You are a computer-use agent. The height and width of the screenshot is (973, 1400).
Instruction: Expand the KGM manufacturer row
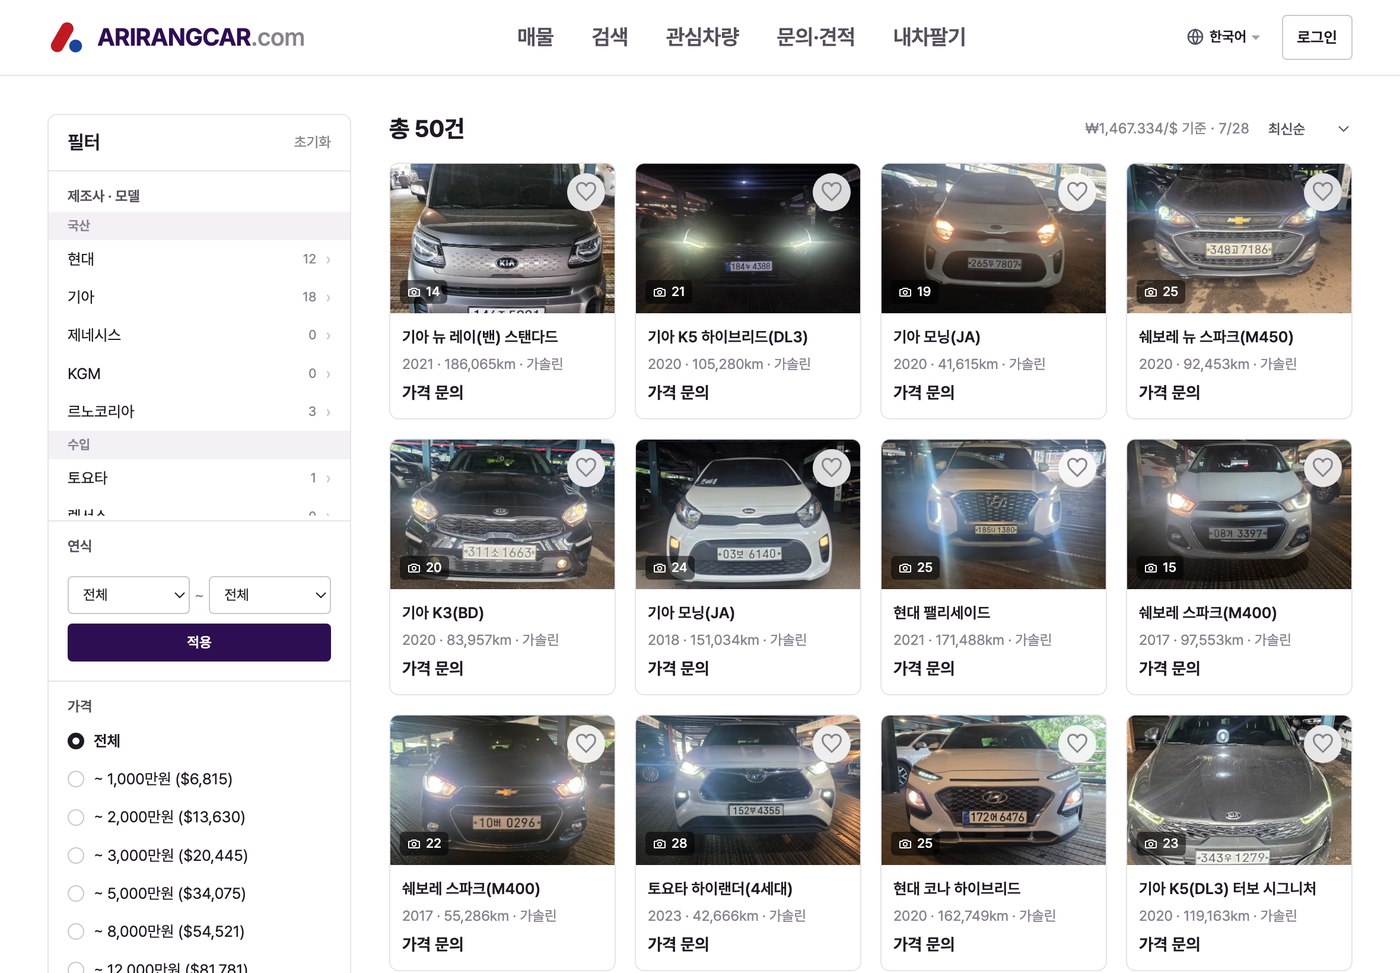click(199, 373)
